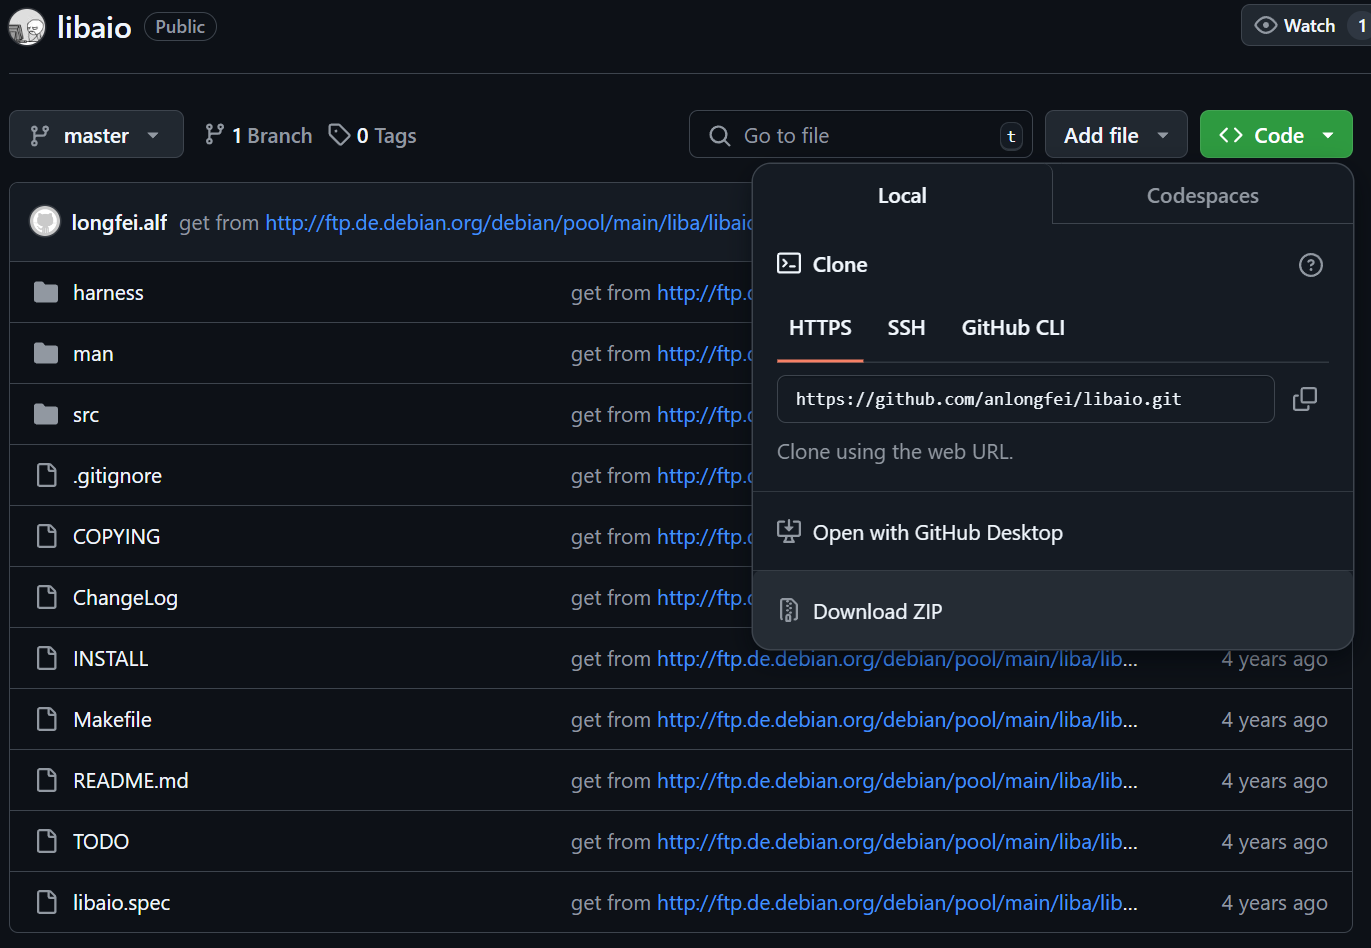Click the terminal icon beside Clone heading
Viewport: 1371px width, 948px height.
coord(789,264)
